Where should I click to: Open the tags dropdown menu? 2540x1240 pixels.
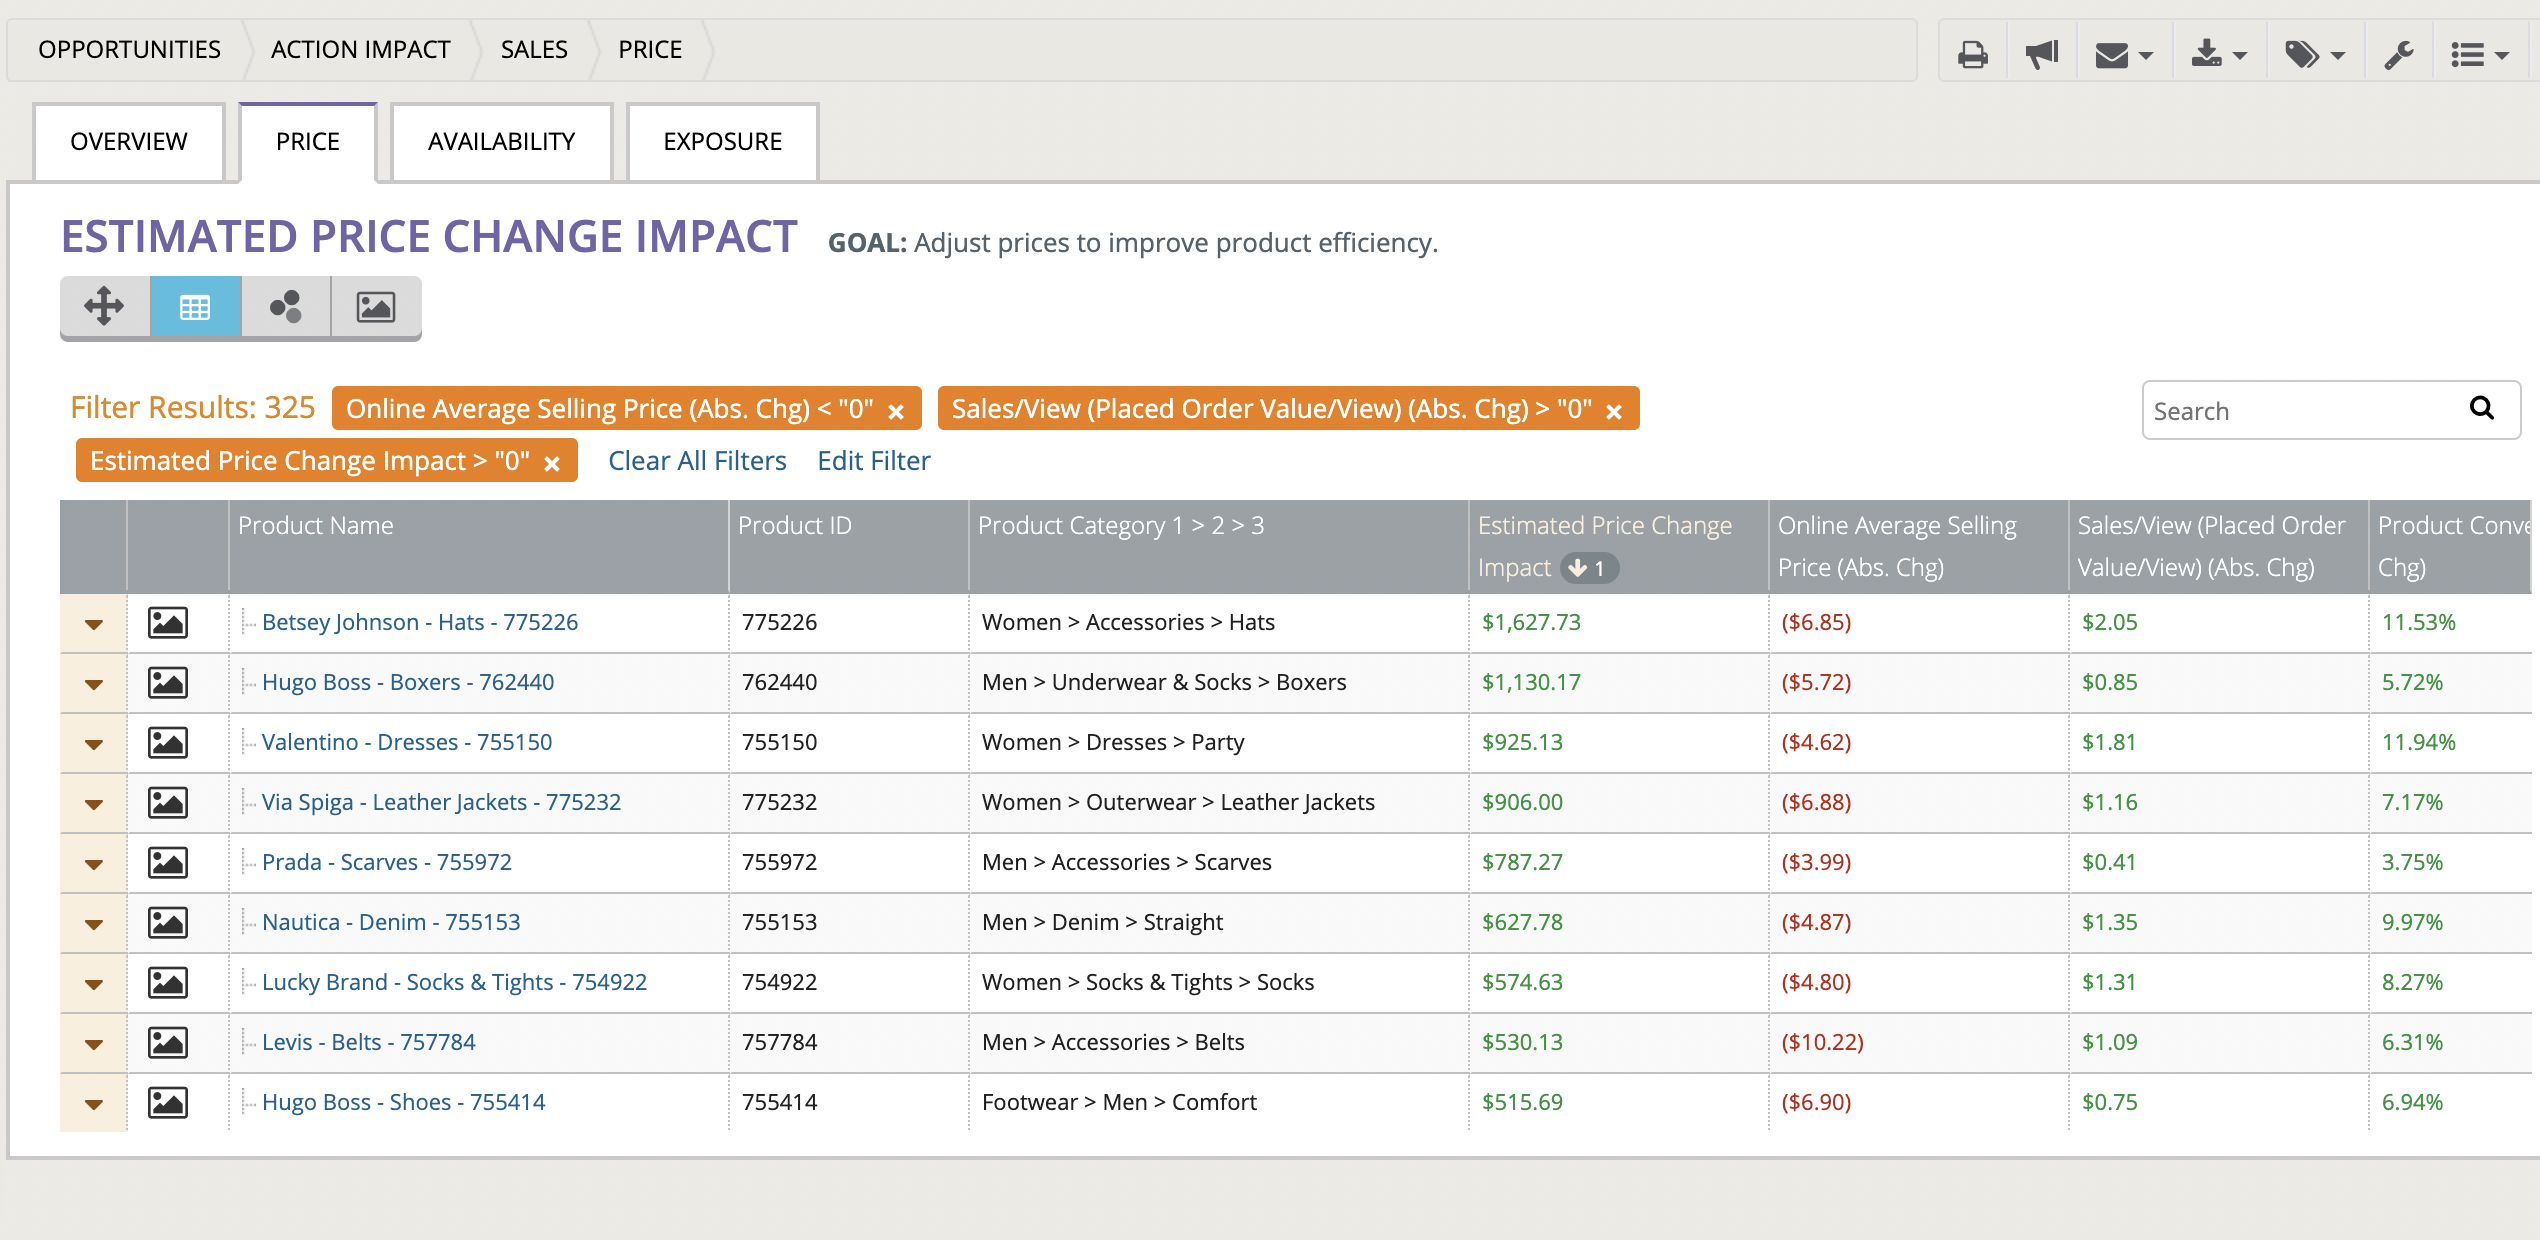pyautogui.click(x=2315, y=53)
